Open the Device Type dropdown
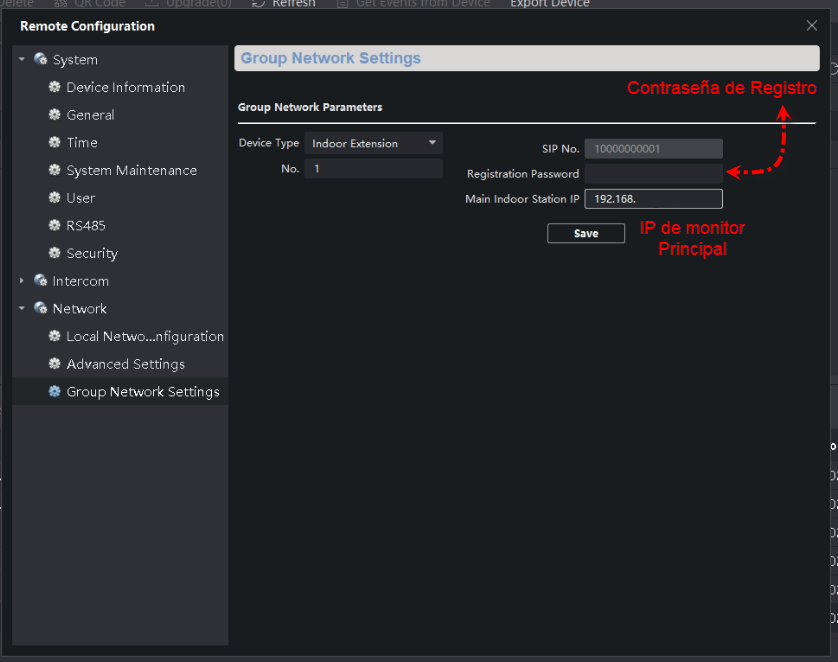Screen dimensions: 838x662 (374, 143)
